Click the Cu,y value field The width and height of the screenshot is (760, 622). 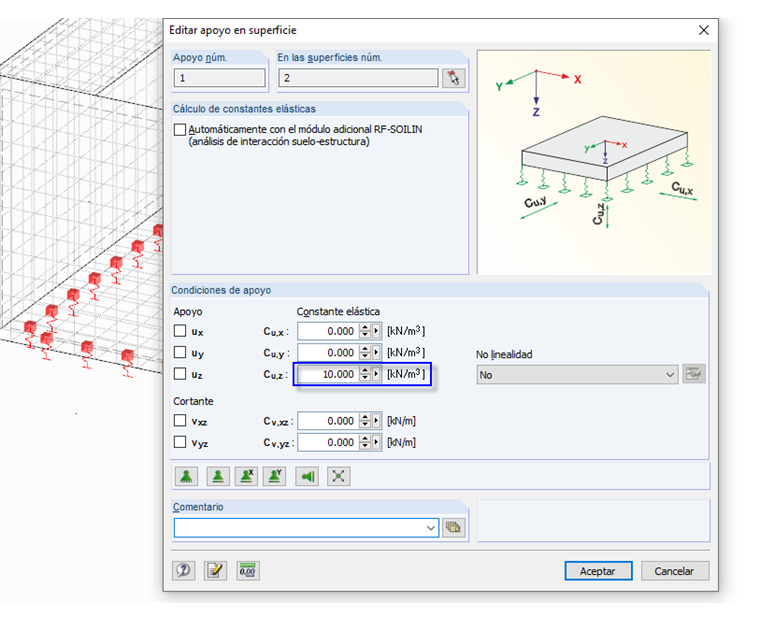(329, 352)
